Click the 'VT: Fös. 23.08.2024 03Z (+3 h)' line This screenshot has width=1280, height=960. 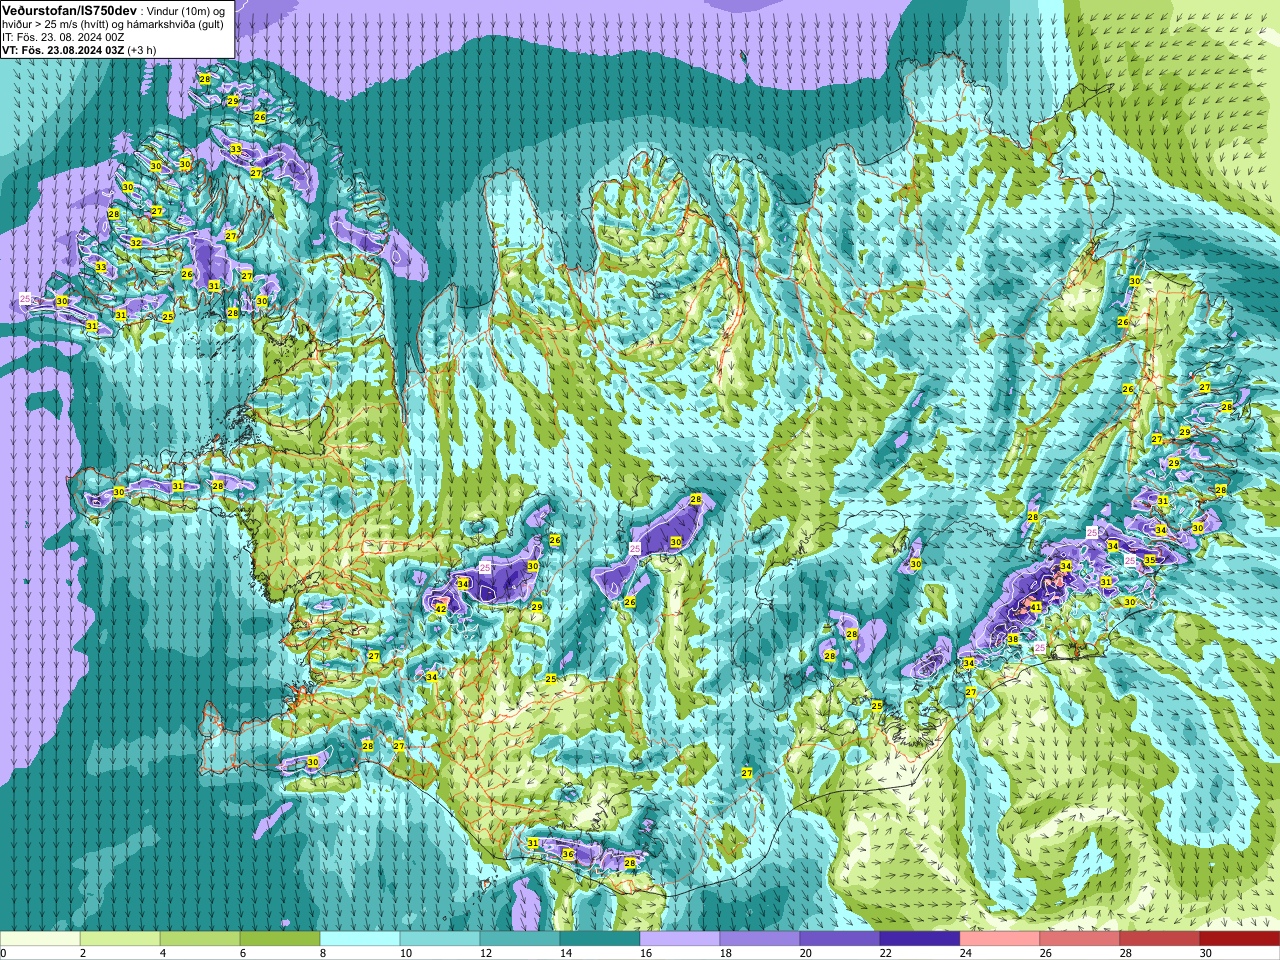(x=79, y=49)
